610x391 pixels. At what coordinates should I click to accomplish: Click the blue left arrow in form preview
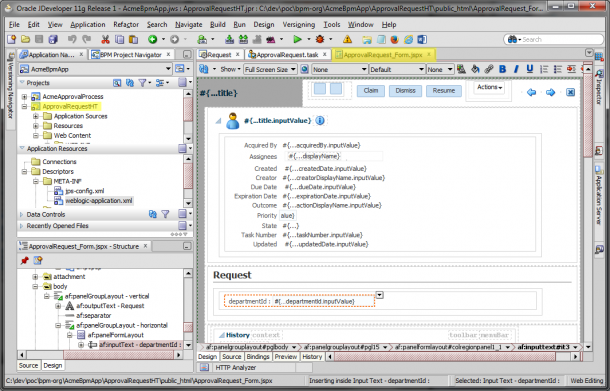click(531, 92)
